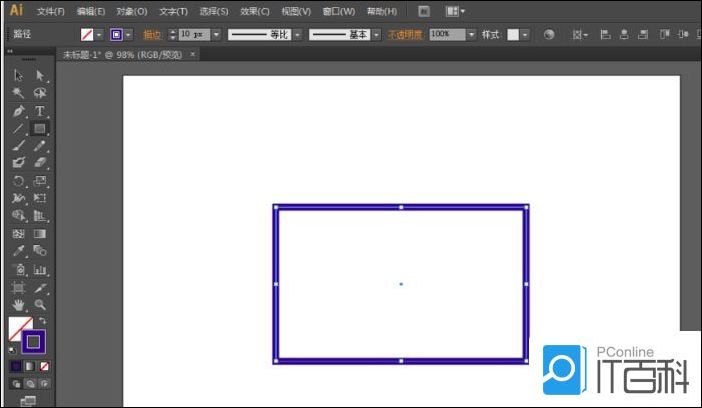This screenshot has width=702, height=408.
Task: Open the 视图(V) menu
Action: (x=296, y=11)
